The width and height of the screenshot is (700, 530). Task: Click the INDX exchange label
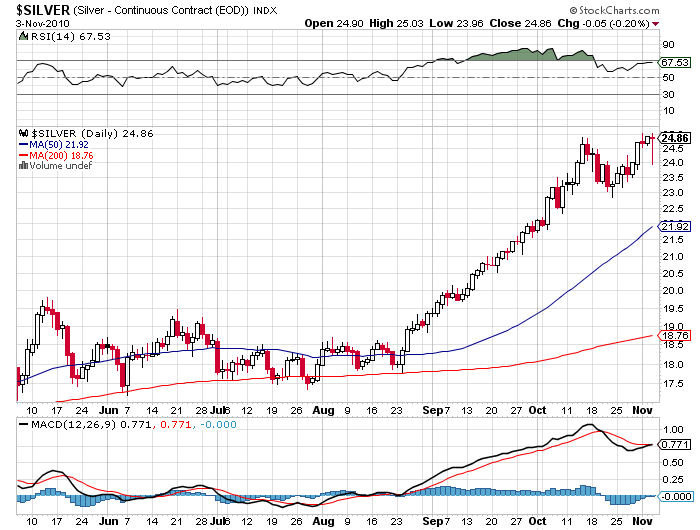tap(265, 10)
